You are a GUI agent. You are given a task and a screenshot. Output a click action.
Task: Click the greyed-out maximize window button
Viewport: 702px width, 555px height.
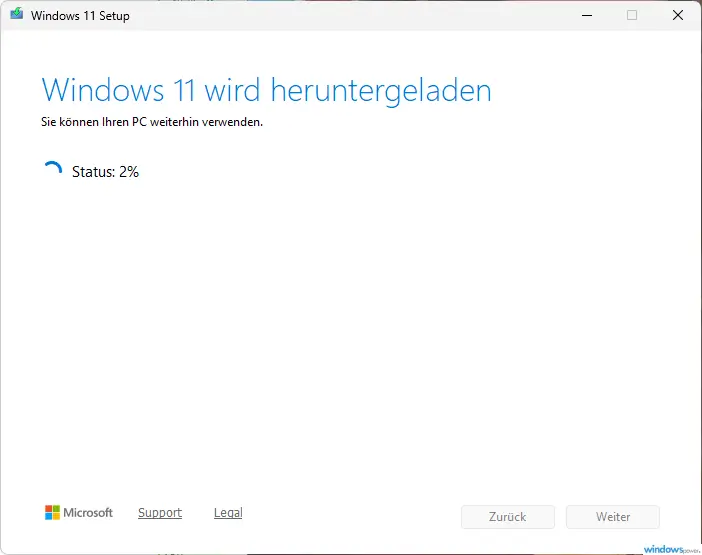[x=632, y=16]
